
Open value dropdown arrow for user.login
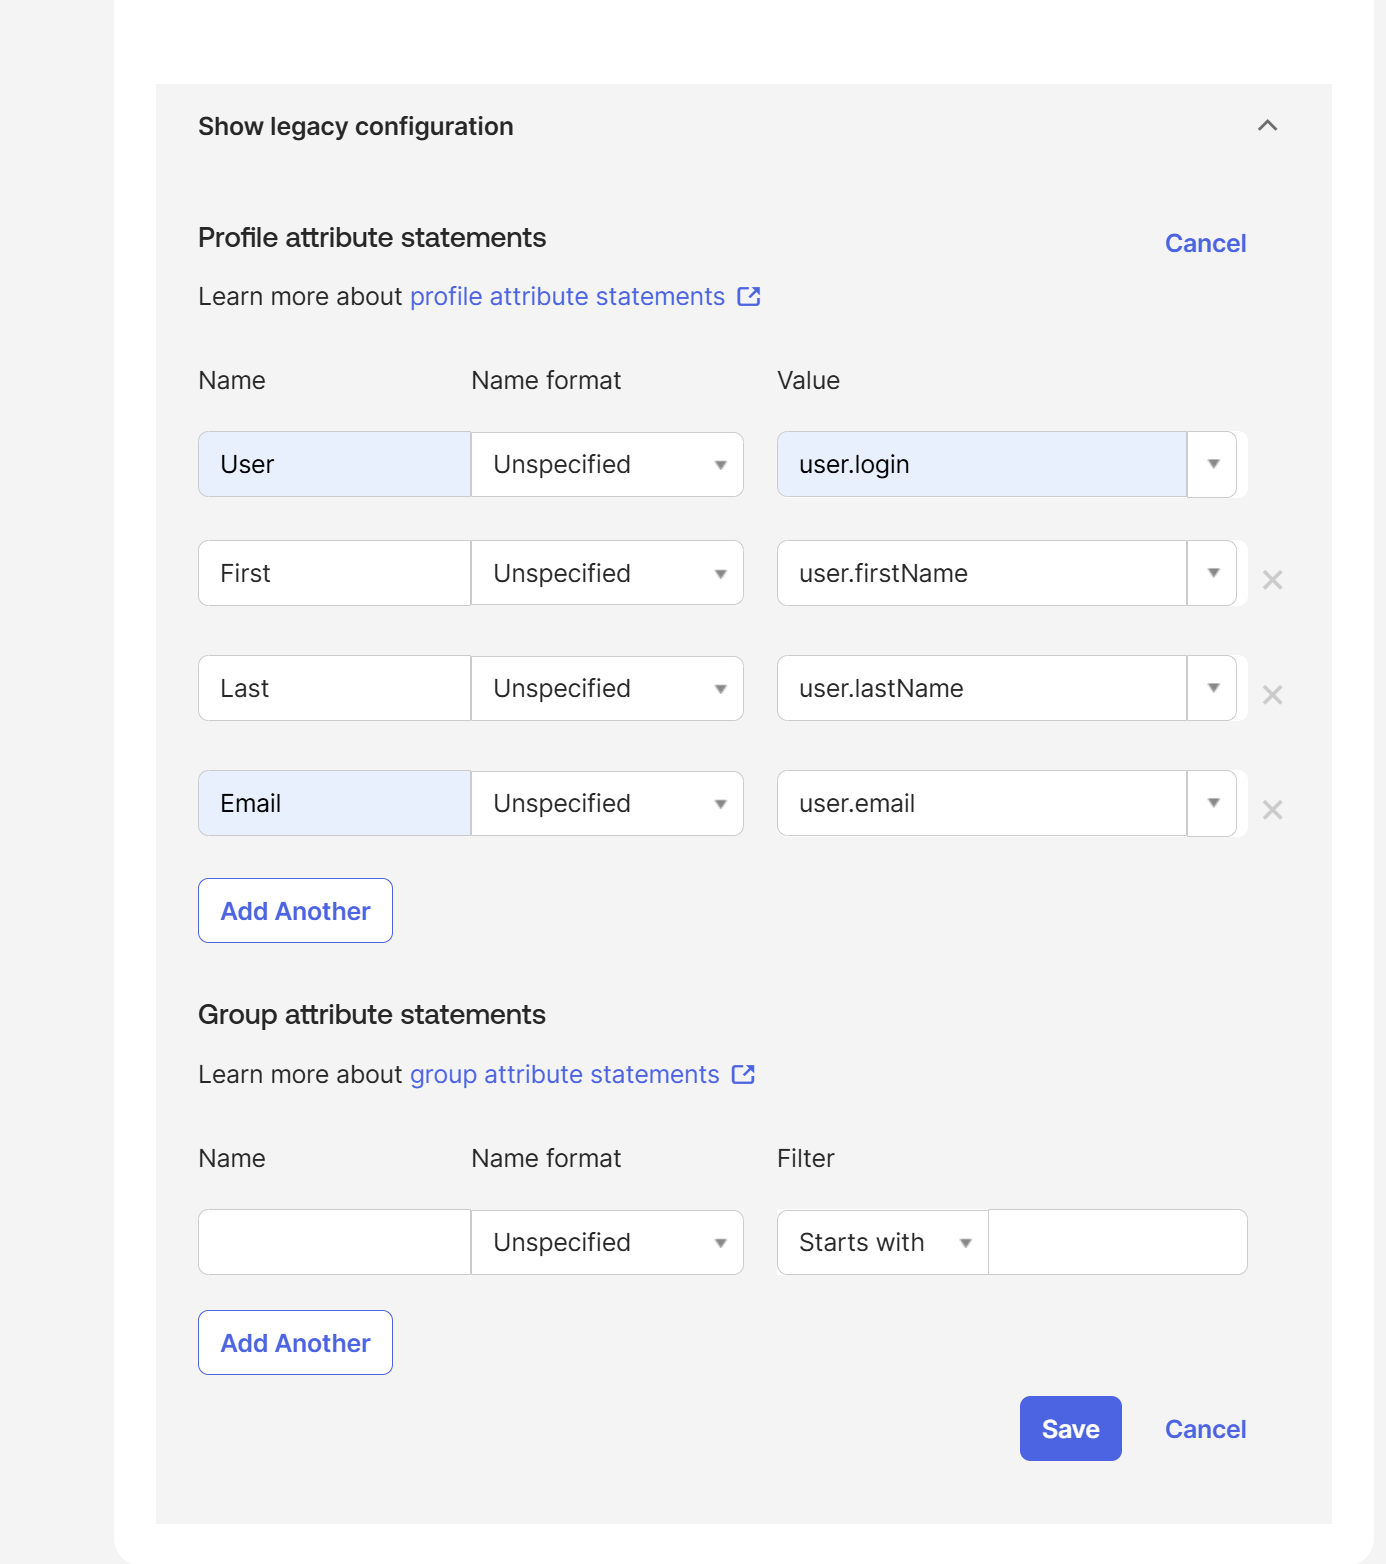tap(1213, 464)
